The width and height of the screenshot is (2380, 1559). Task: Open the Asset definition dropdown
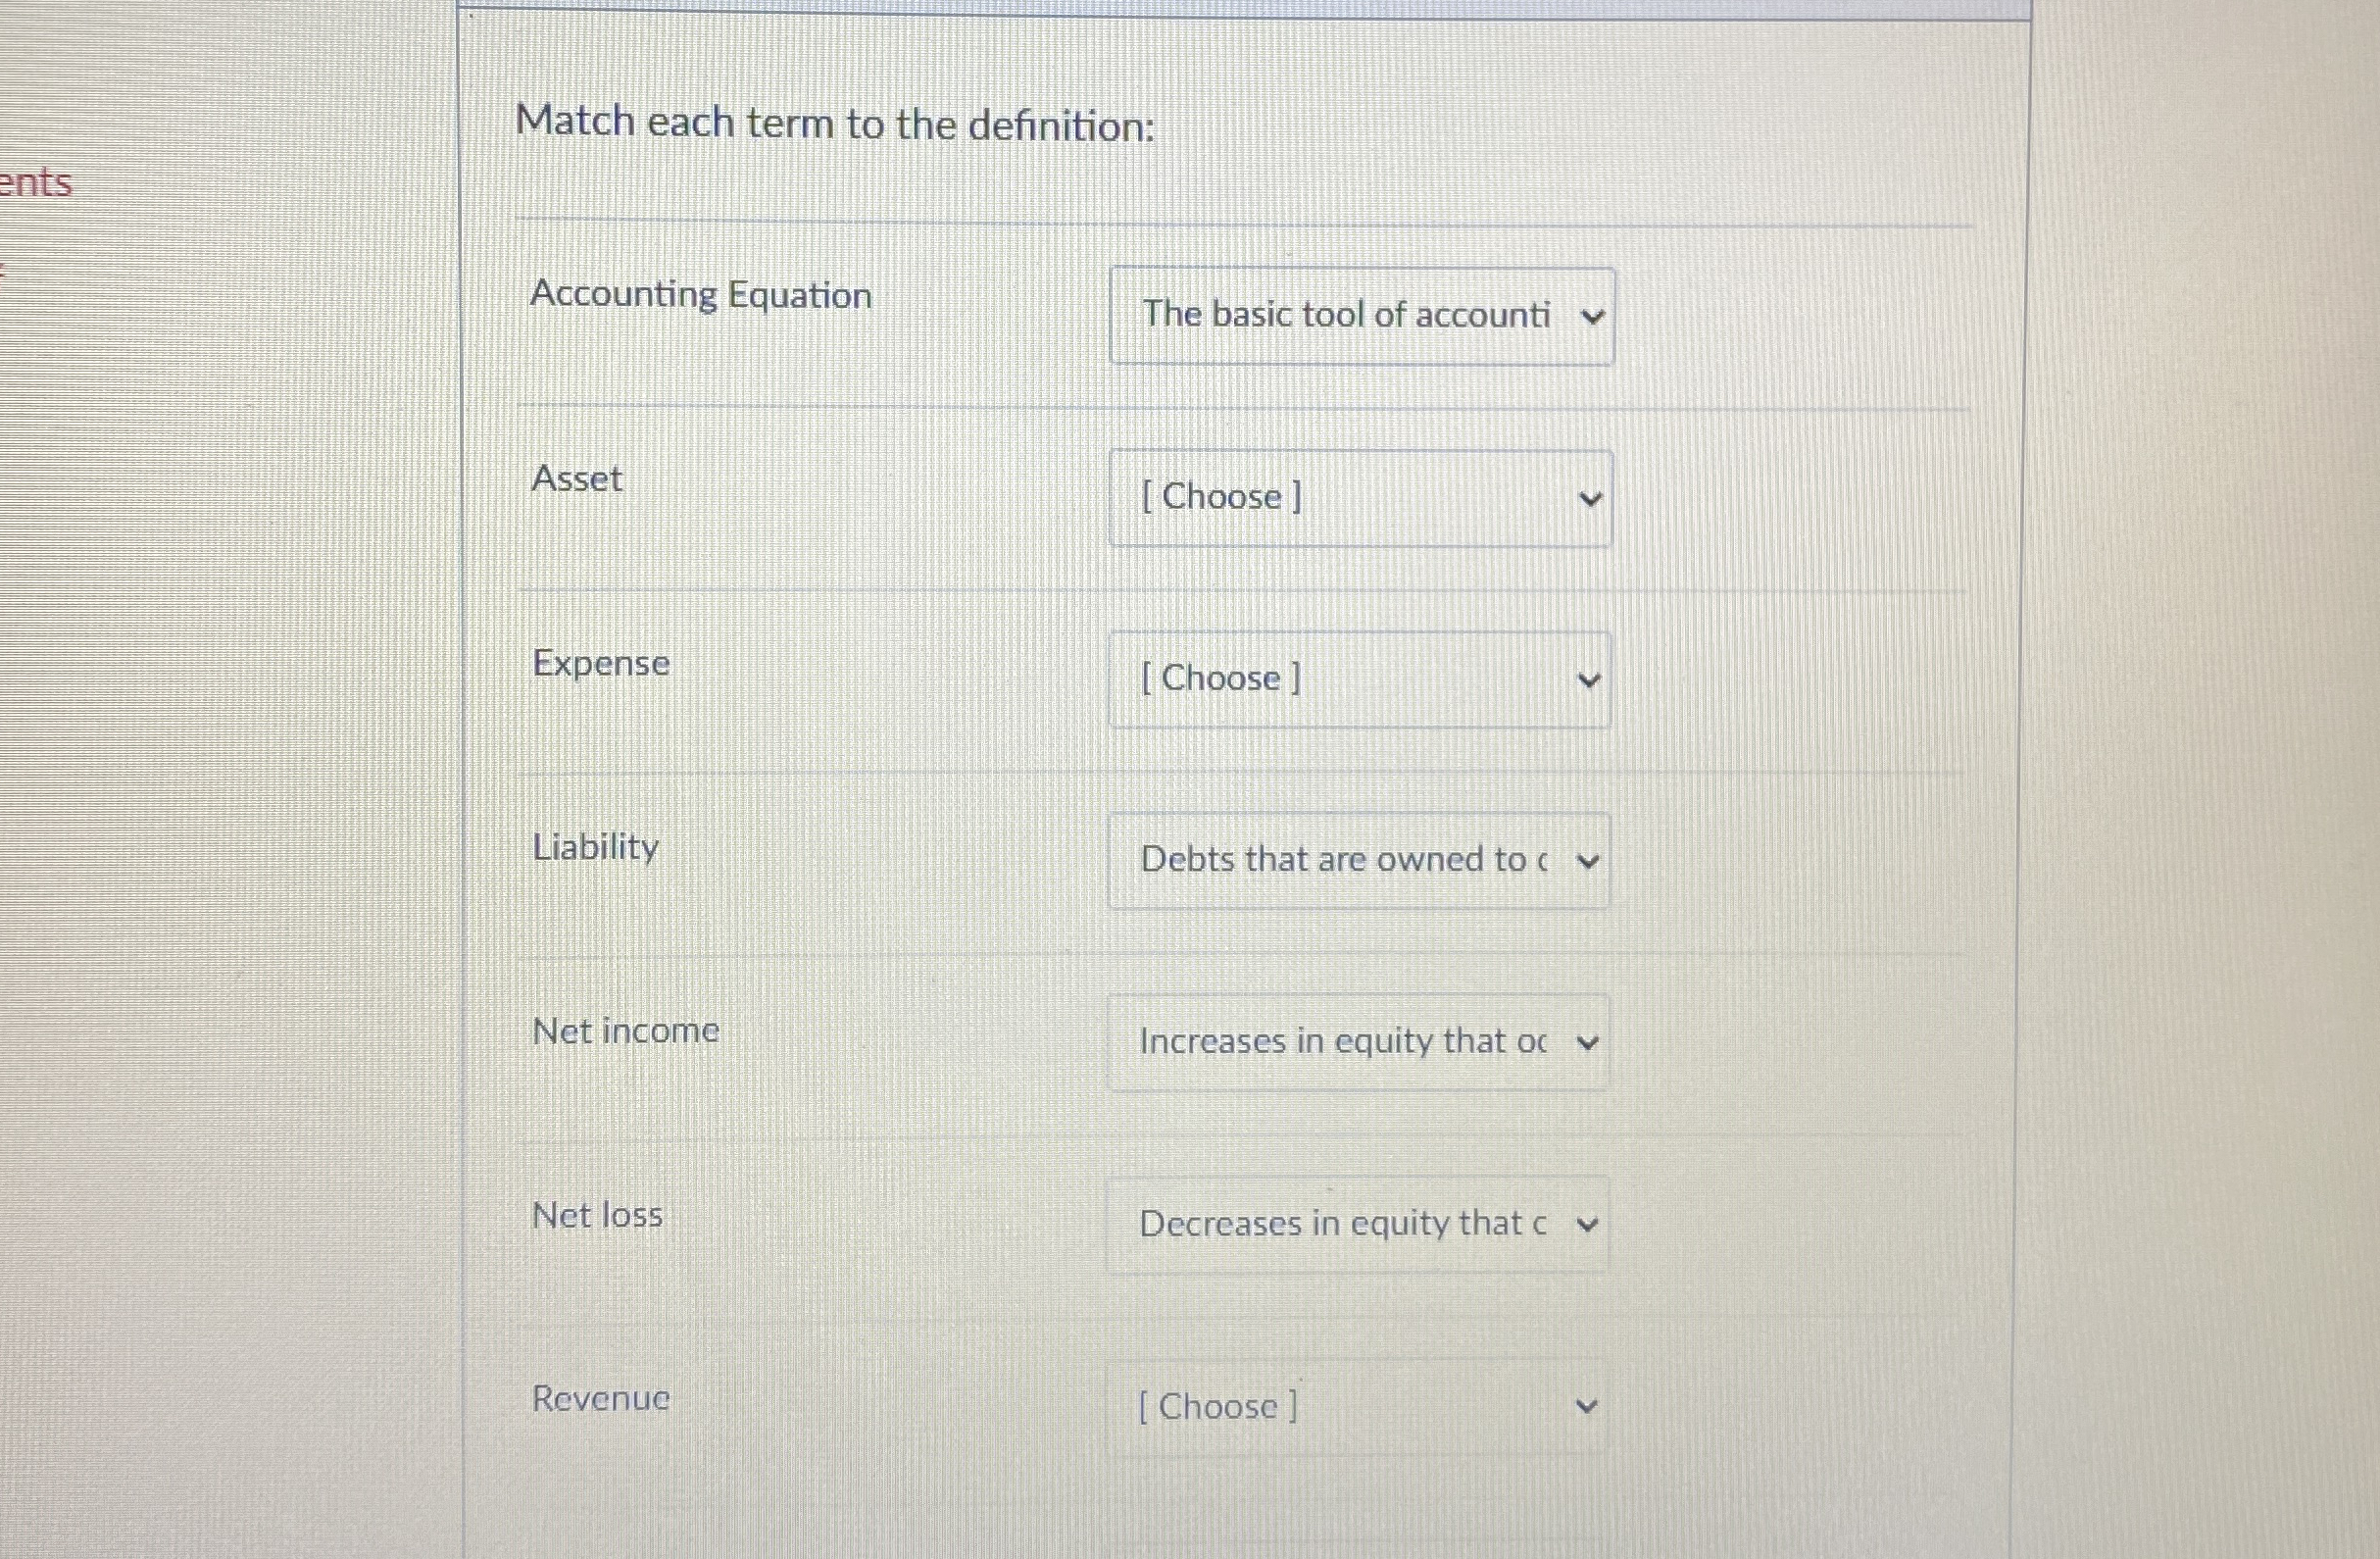[x=1360, y=497]
